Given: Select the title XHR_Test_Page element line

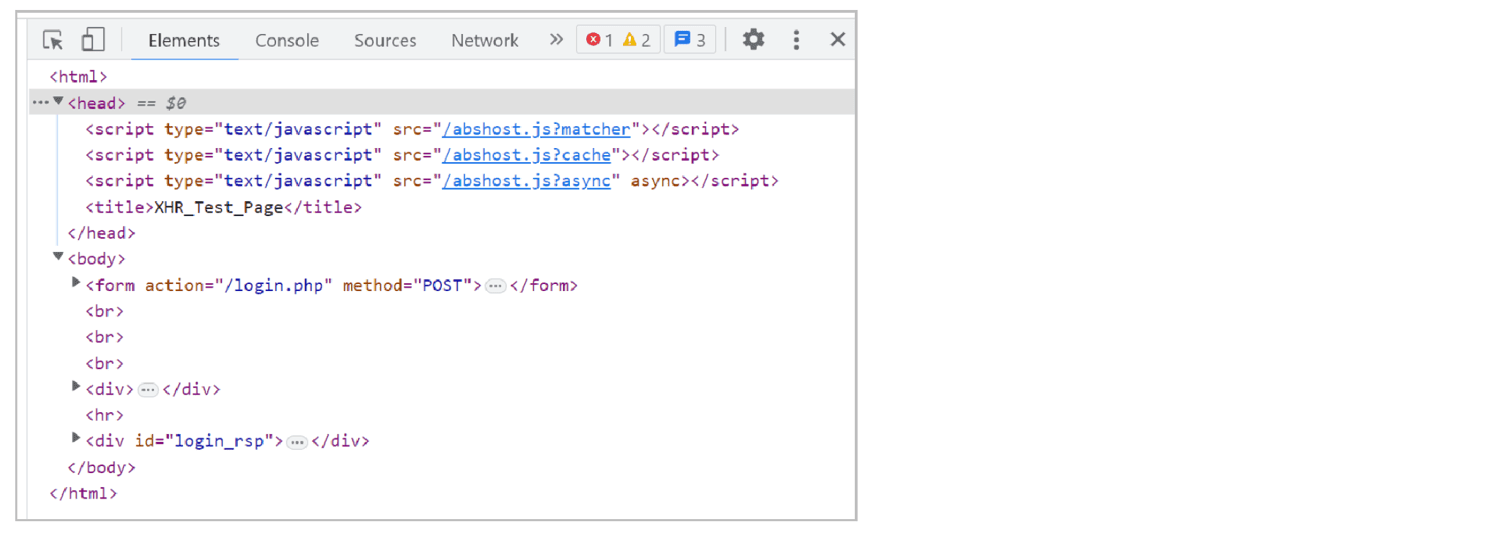Looking at the screenshot, I should click(x=224, y=208).
